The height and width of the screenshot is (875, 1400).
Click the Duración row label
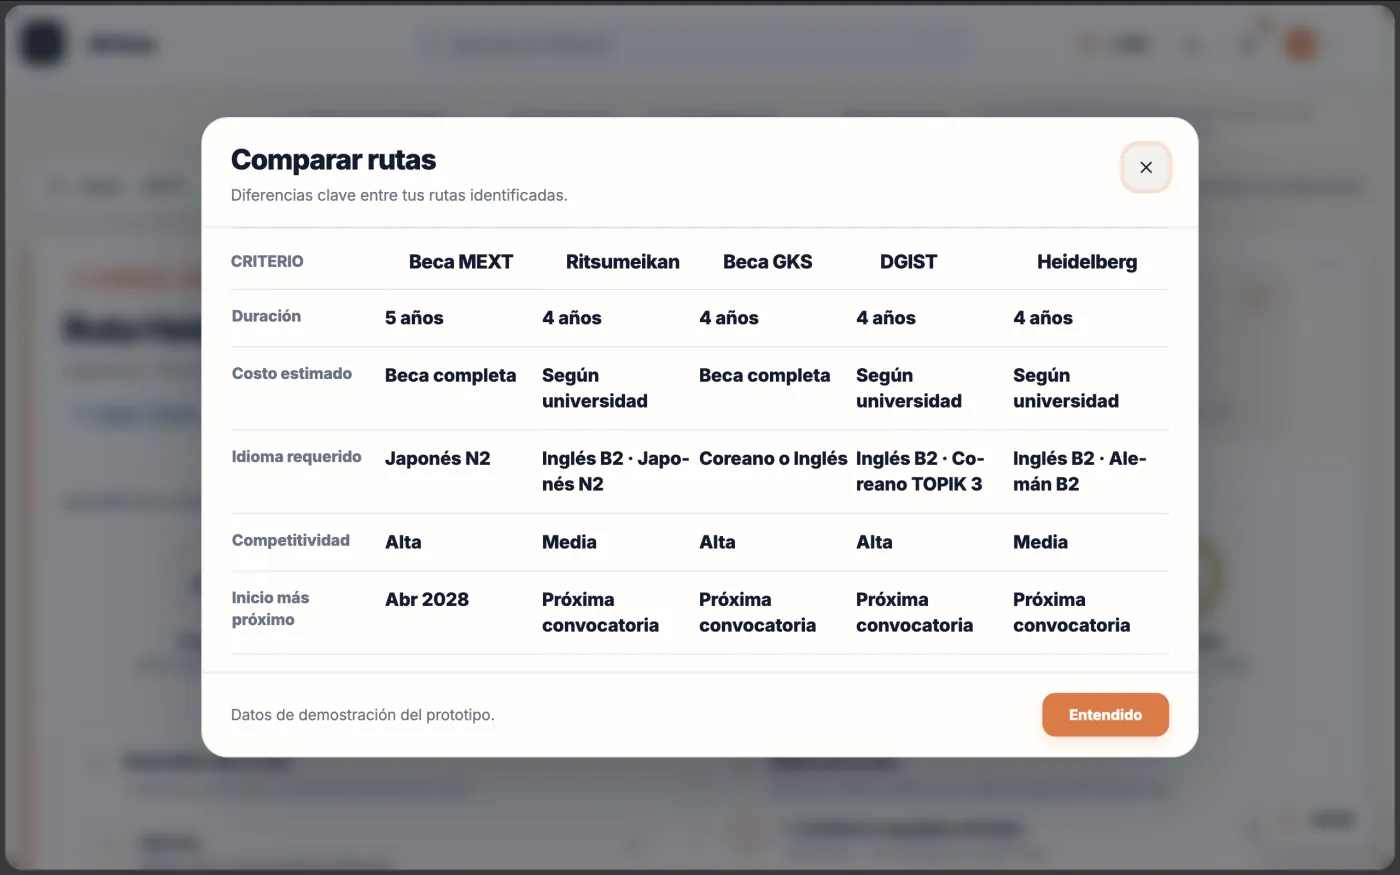pyautogui.click(x=266, y=316)
